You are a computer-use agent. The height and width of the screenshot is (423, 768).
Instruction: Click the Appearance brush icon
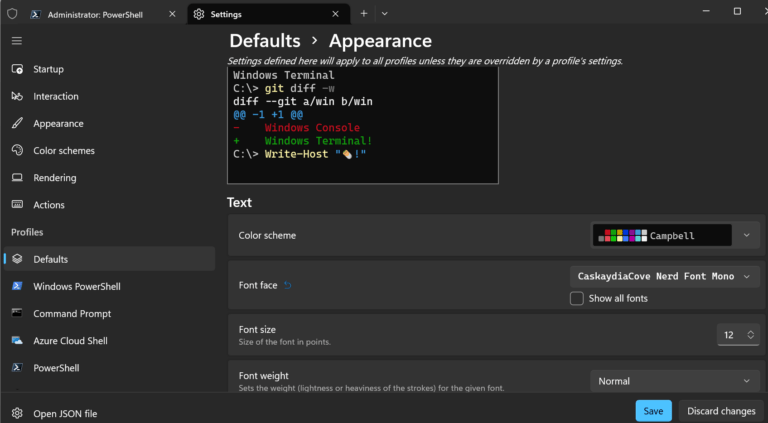click(x=17, y=123)
